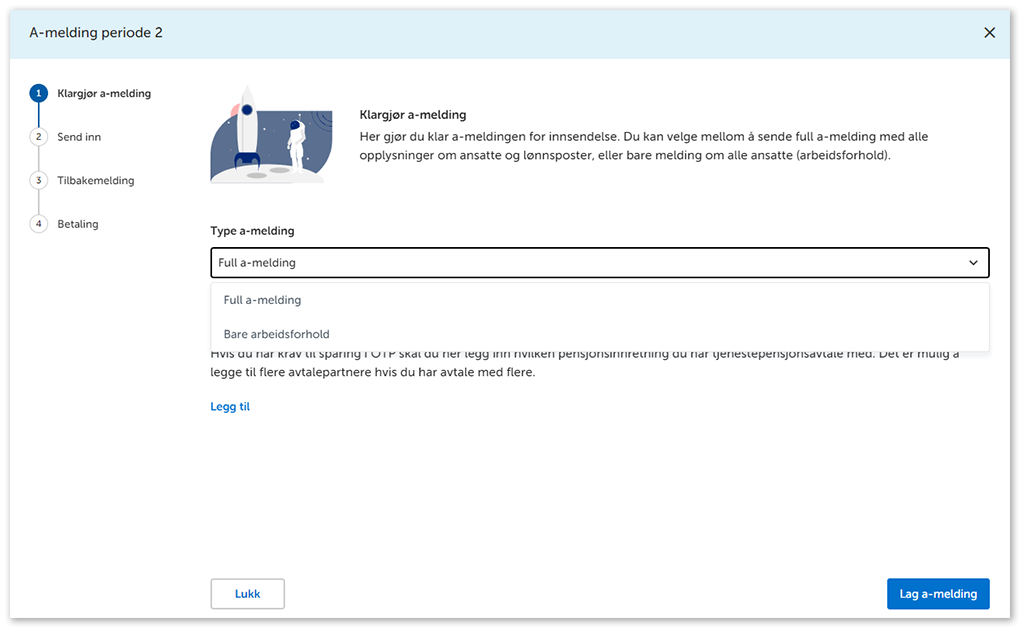The image size is (1020, 628).
Task: Jump to the 'Betaling' step
Action: [x=78, y=224]
